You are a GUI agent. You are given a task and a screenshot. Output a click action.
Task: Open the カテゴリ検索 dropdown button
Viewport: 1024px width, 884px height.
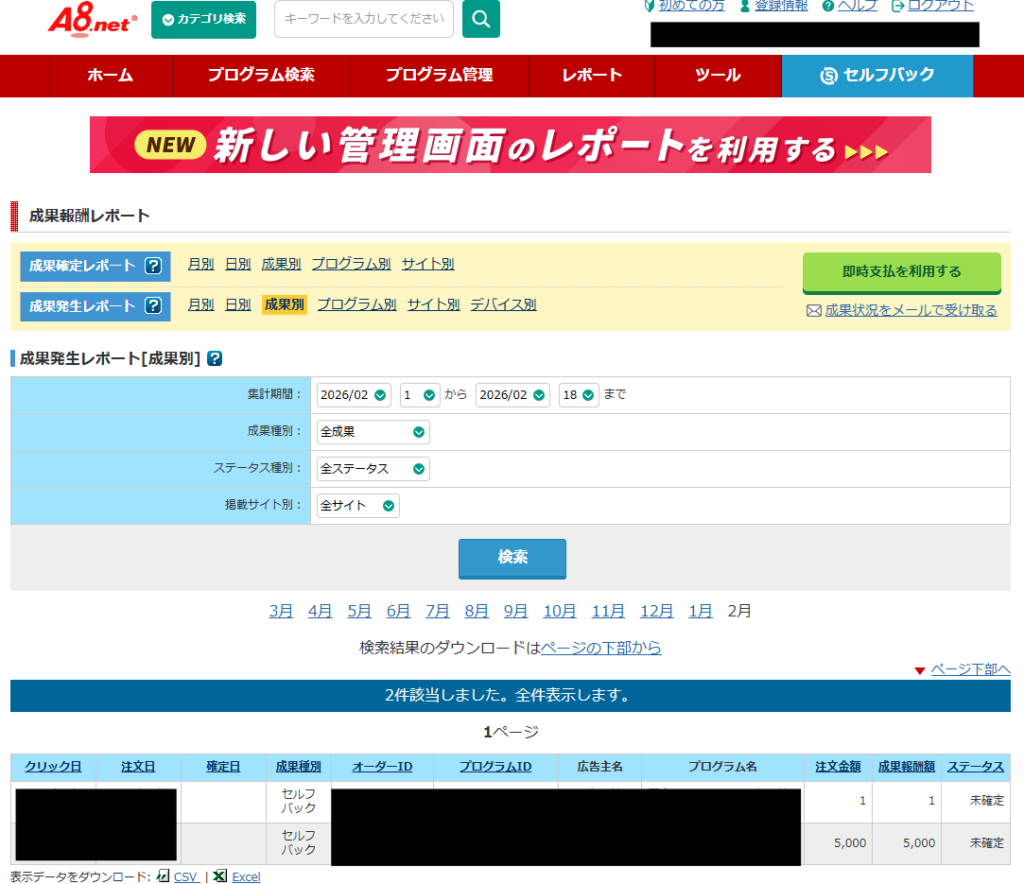tap(203, 20)
